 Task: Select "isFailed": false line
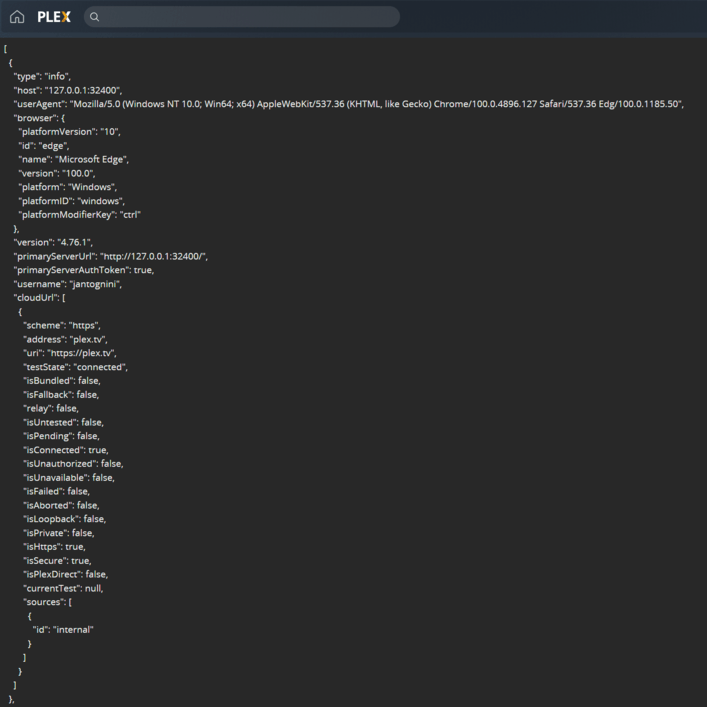tap(56, 491)
